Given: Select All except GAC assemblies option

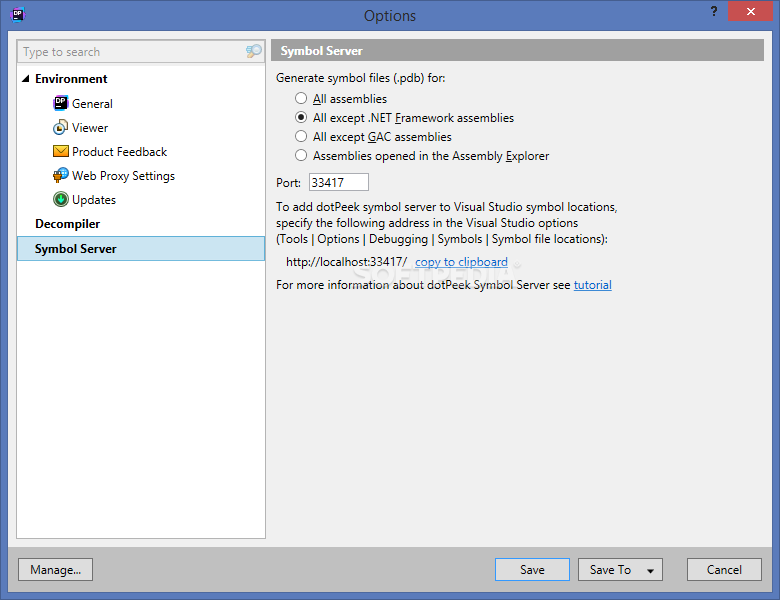Looking at the screenshot, I should [x=301, y=136].
